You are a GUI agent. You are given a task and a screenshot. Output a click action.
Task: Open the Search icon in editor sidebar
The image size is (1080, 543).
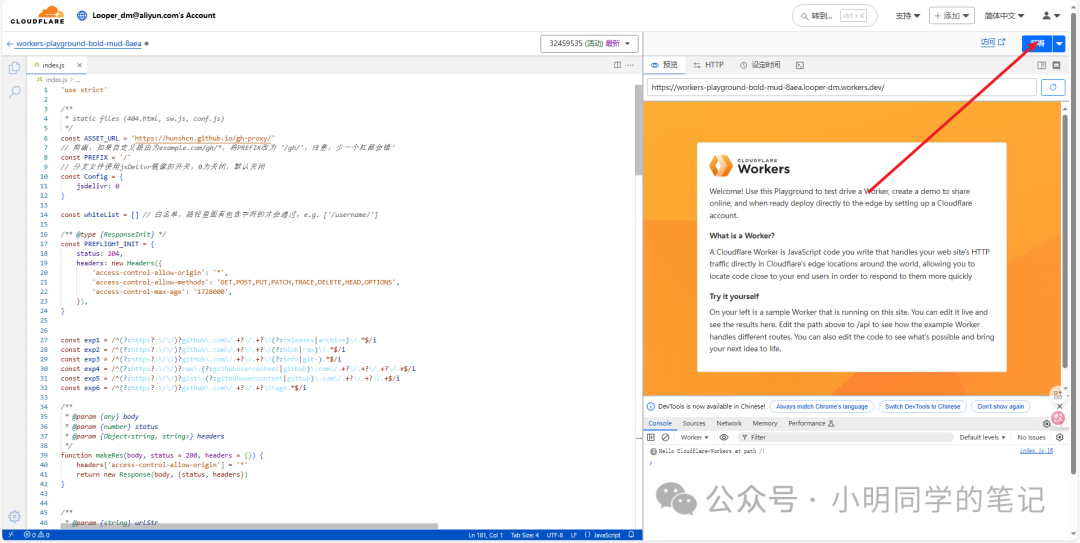(14, 92)
